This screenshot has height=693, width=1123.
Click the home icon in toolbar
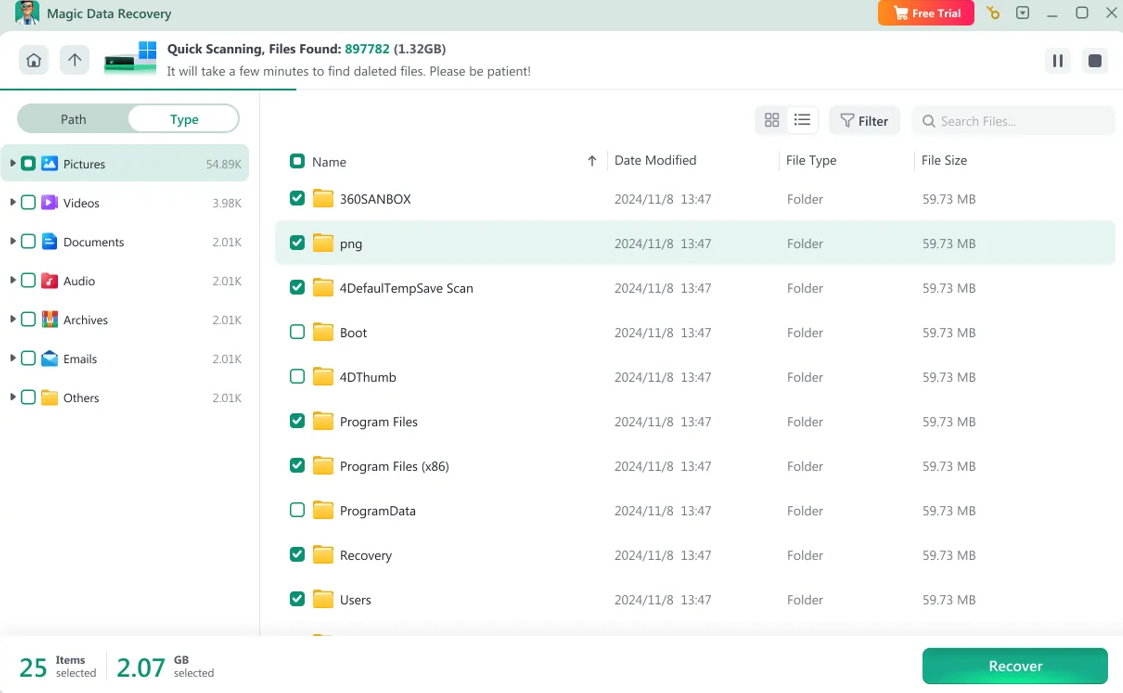[34, 61]
